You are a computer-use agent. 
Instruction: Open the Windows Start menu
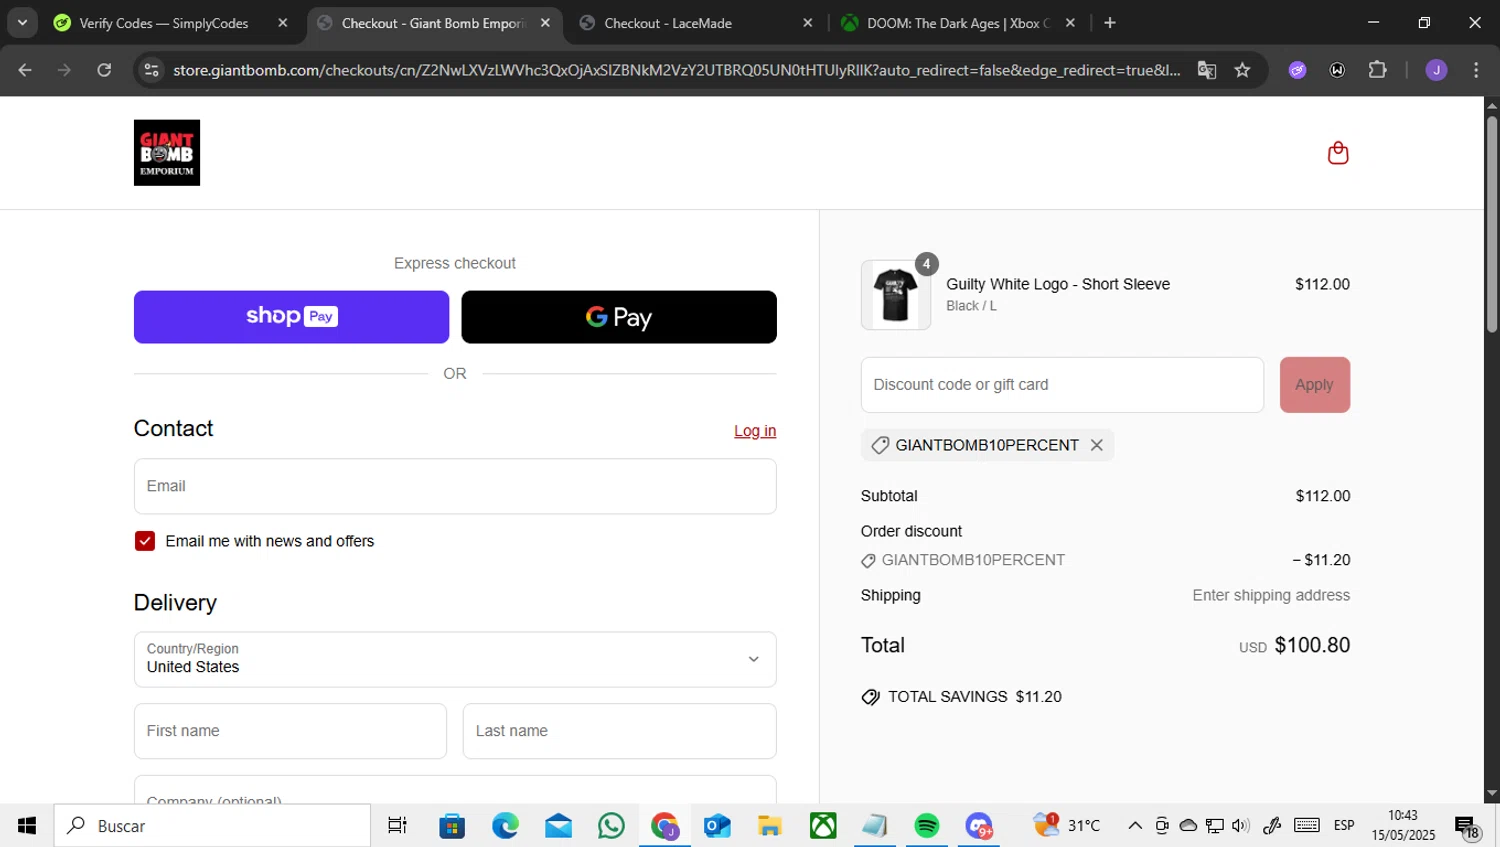click(27, 826)
